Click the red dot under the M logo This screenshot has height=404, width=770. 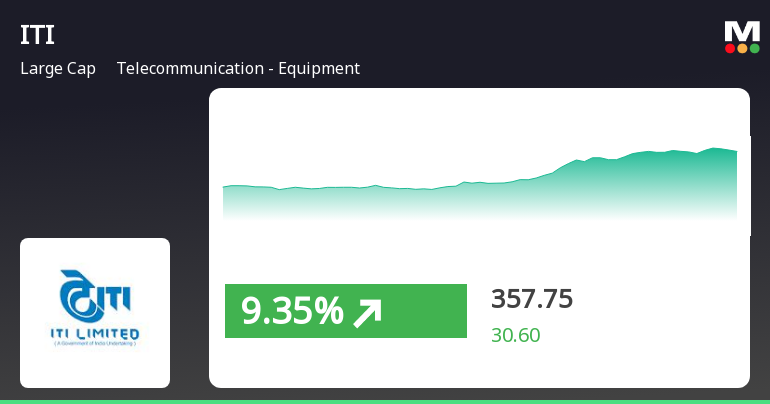(730, 48)
